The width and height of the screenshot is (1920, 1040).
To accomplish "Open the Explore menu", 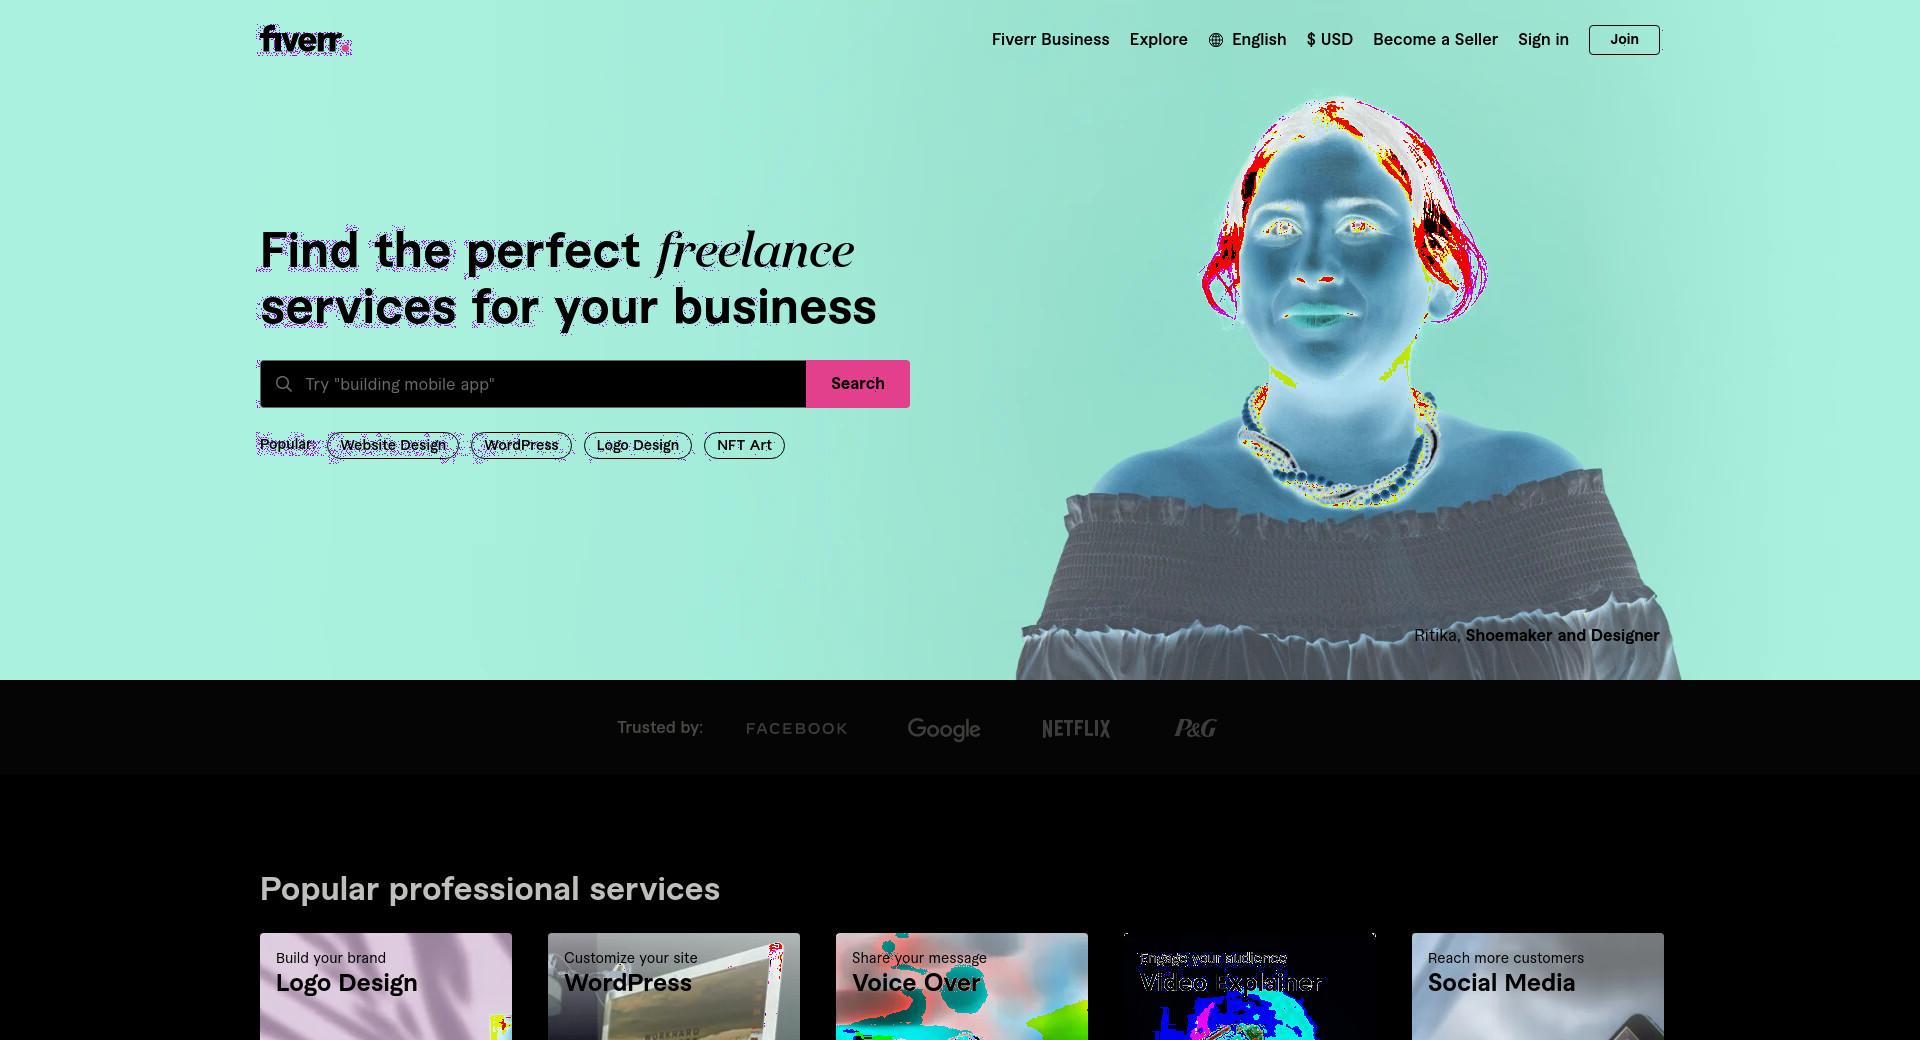I will pyautogui.click(x=1158, y=40).
